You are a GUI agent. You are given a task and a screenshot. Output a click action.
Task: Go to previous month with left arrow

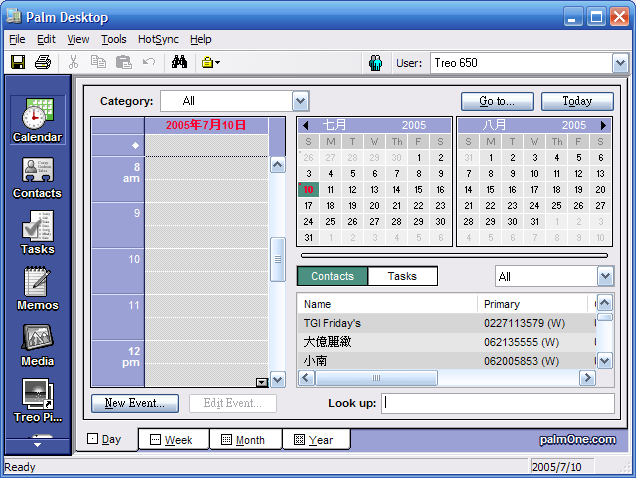tap(306, 125)
